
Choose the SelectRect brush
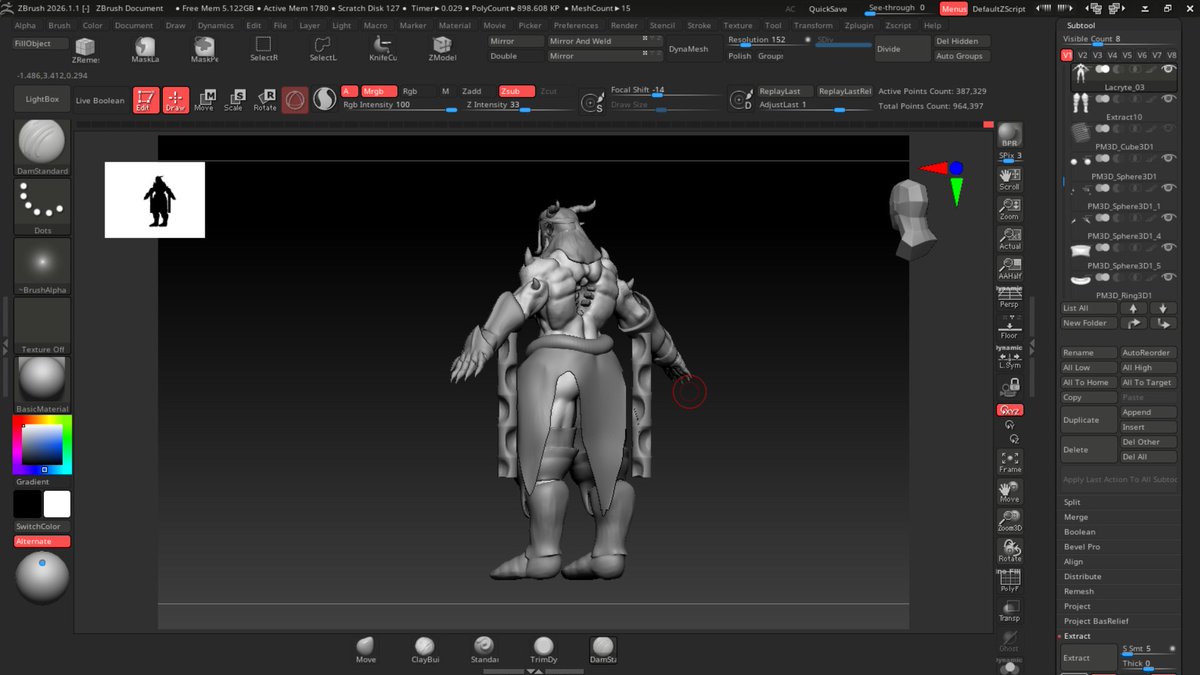(x=263, y=50)
